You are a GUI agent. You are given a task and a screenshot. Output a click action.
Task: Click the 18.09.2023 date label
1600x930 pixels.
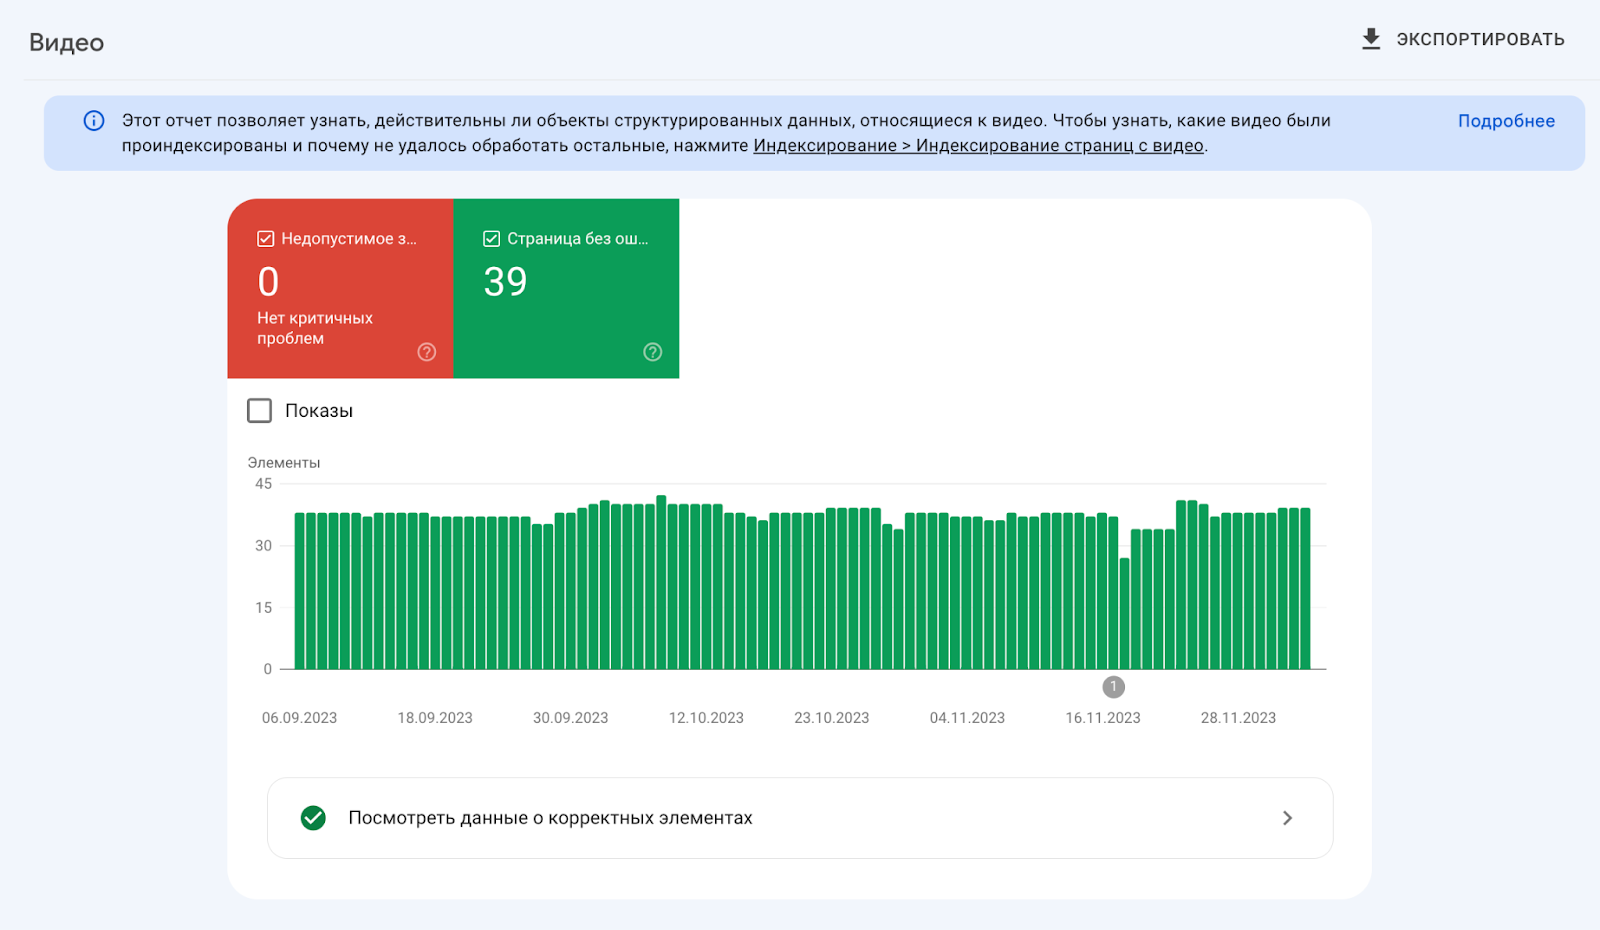435,718
